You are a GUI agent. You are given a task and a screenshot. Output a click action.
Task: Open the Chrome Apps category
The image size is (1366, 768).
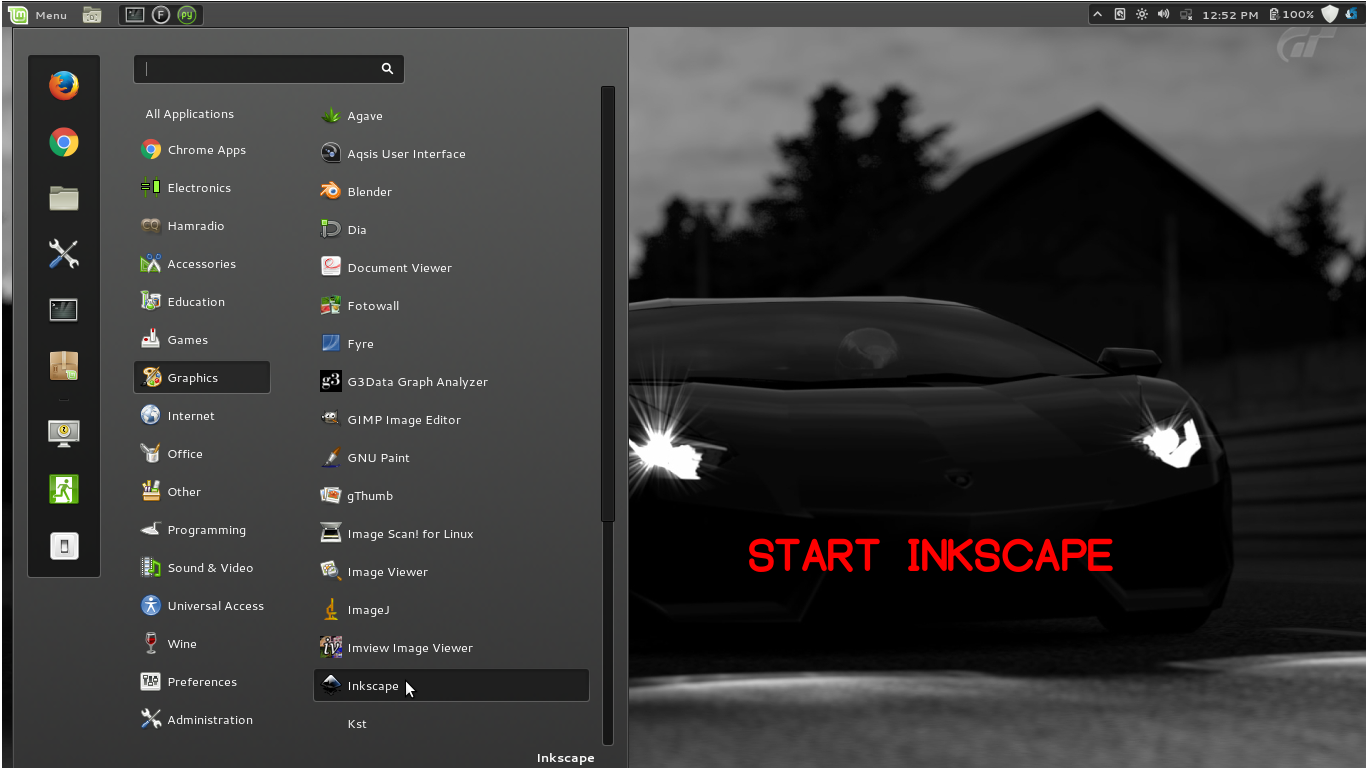(202, 150)
